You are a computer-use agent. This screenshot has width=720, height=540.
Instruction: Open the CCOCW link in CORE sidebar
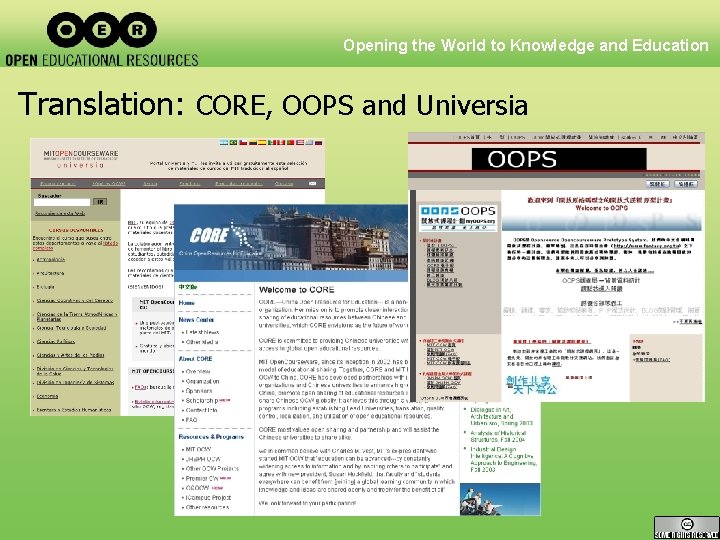tap(197, 488)
